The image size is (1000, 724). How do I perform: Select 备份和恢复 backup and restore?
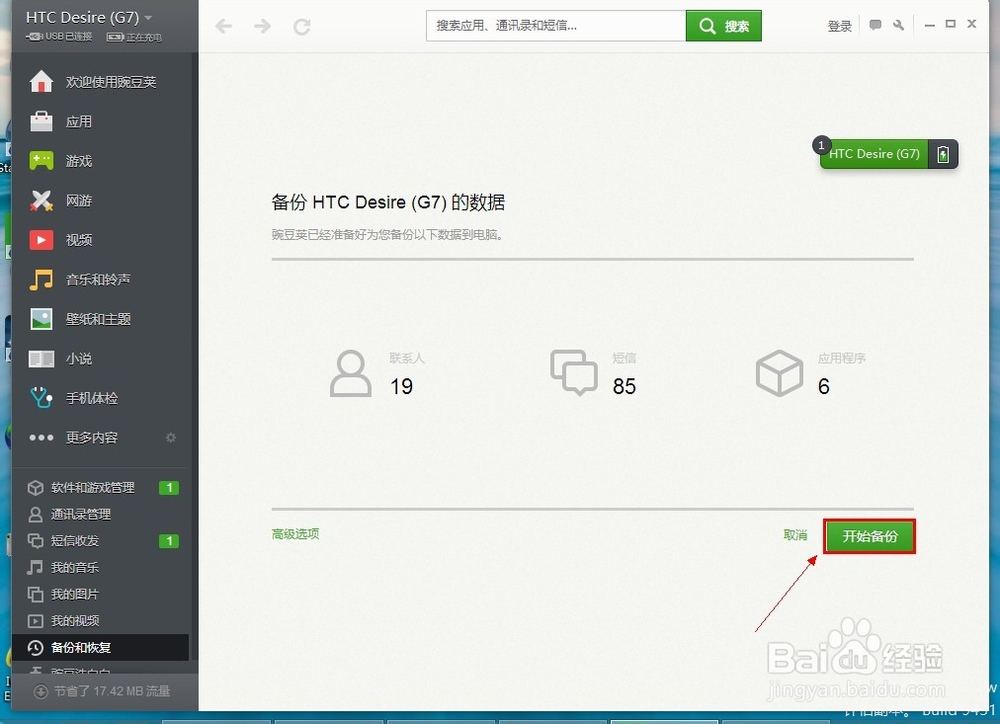[100, 647]
